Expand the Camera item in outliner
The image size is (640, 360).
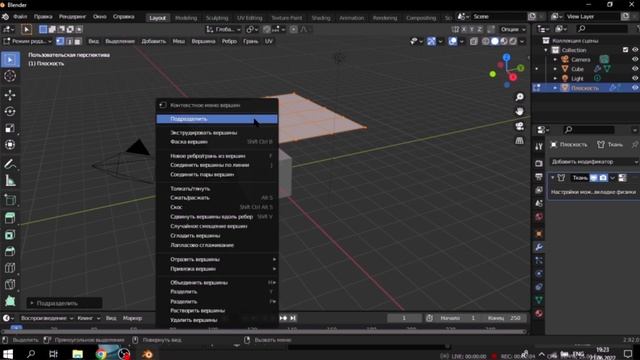555,60
